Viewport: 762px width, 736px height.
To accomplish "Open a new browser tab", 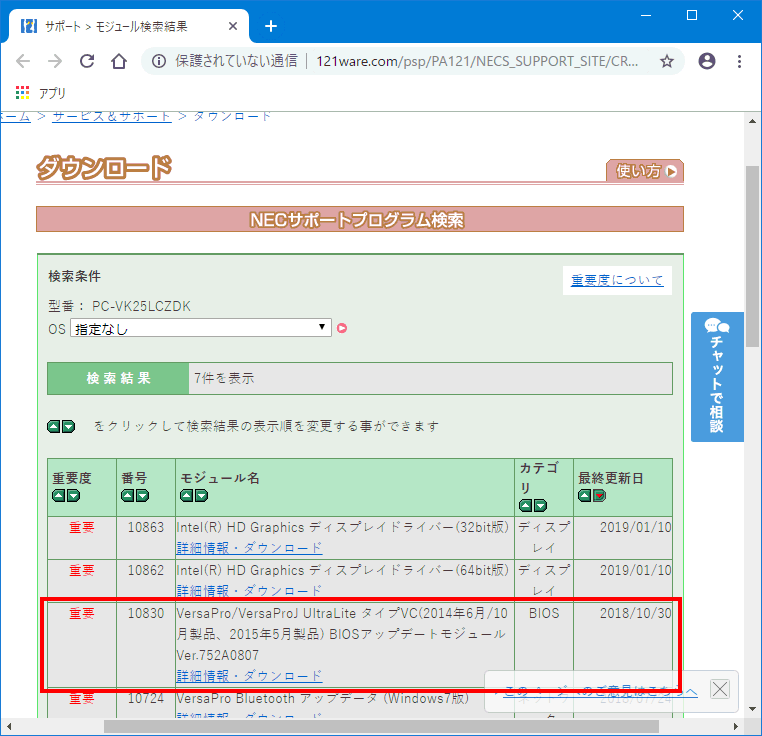I will coord(271,26).
